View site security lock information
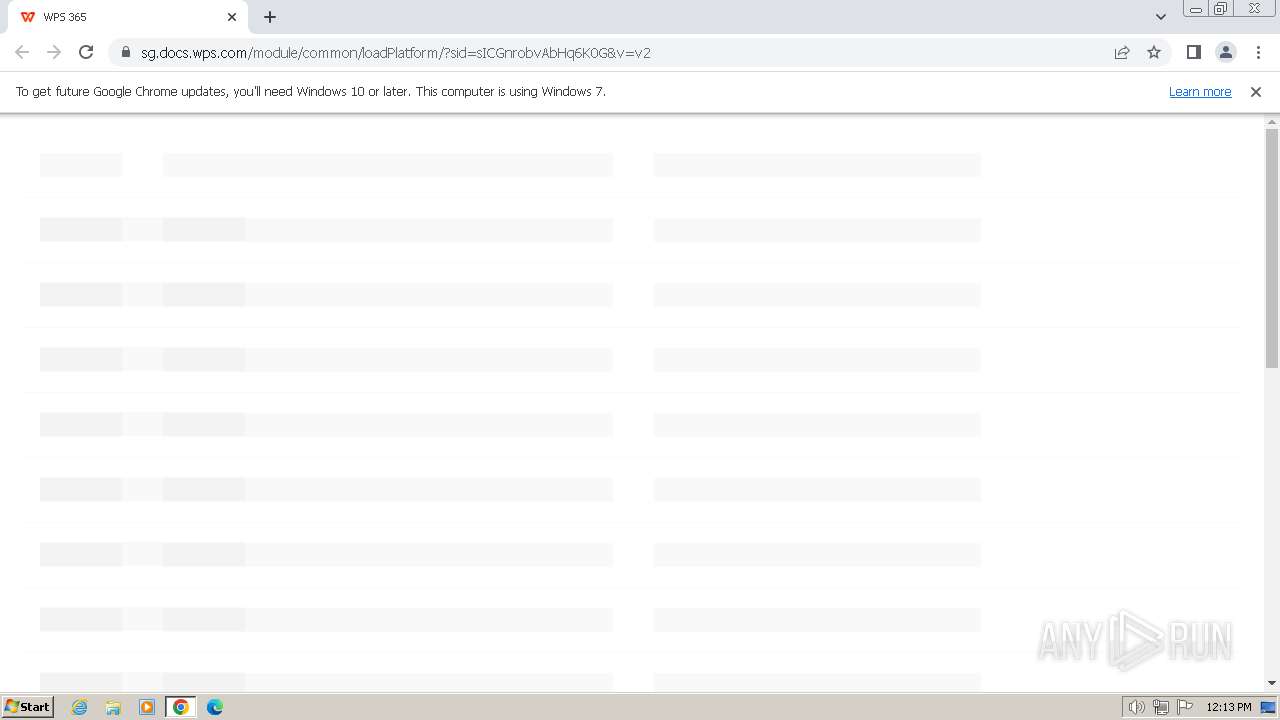1280x720 pixels. (x=126, y=52)
